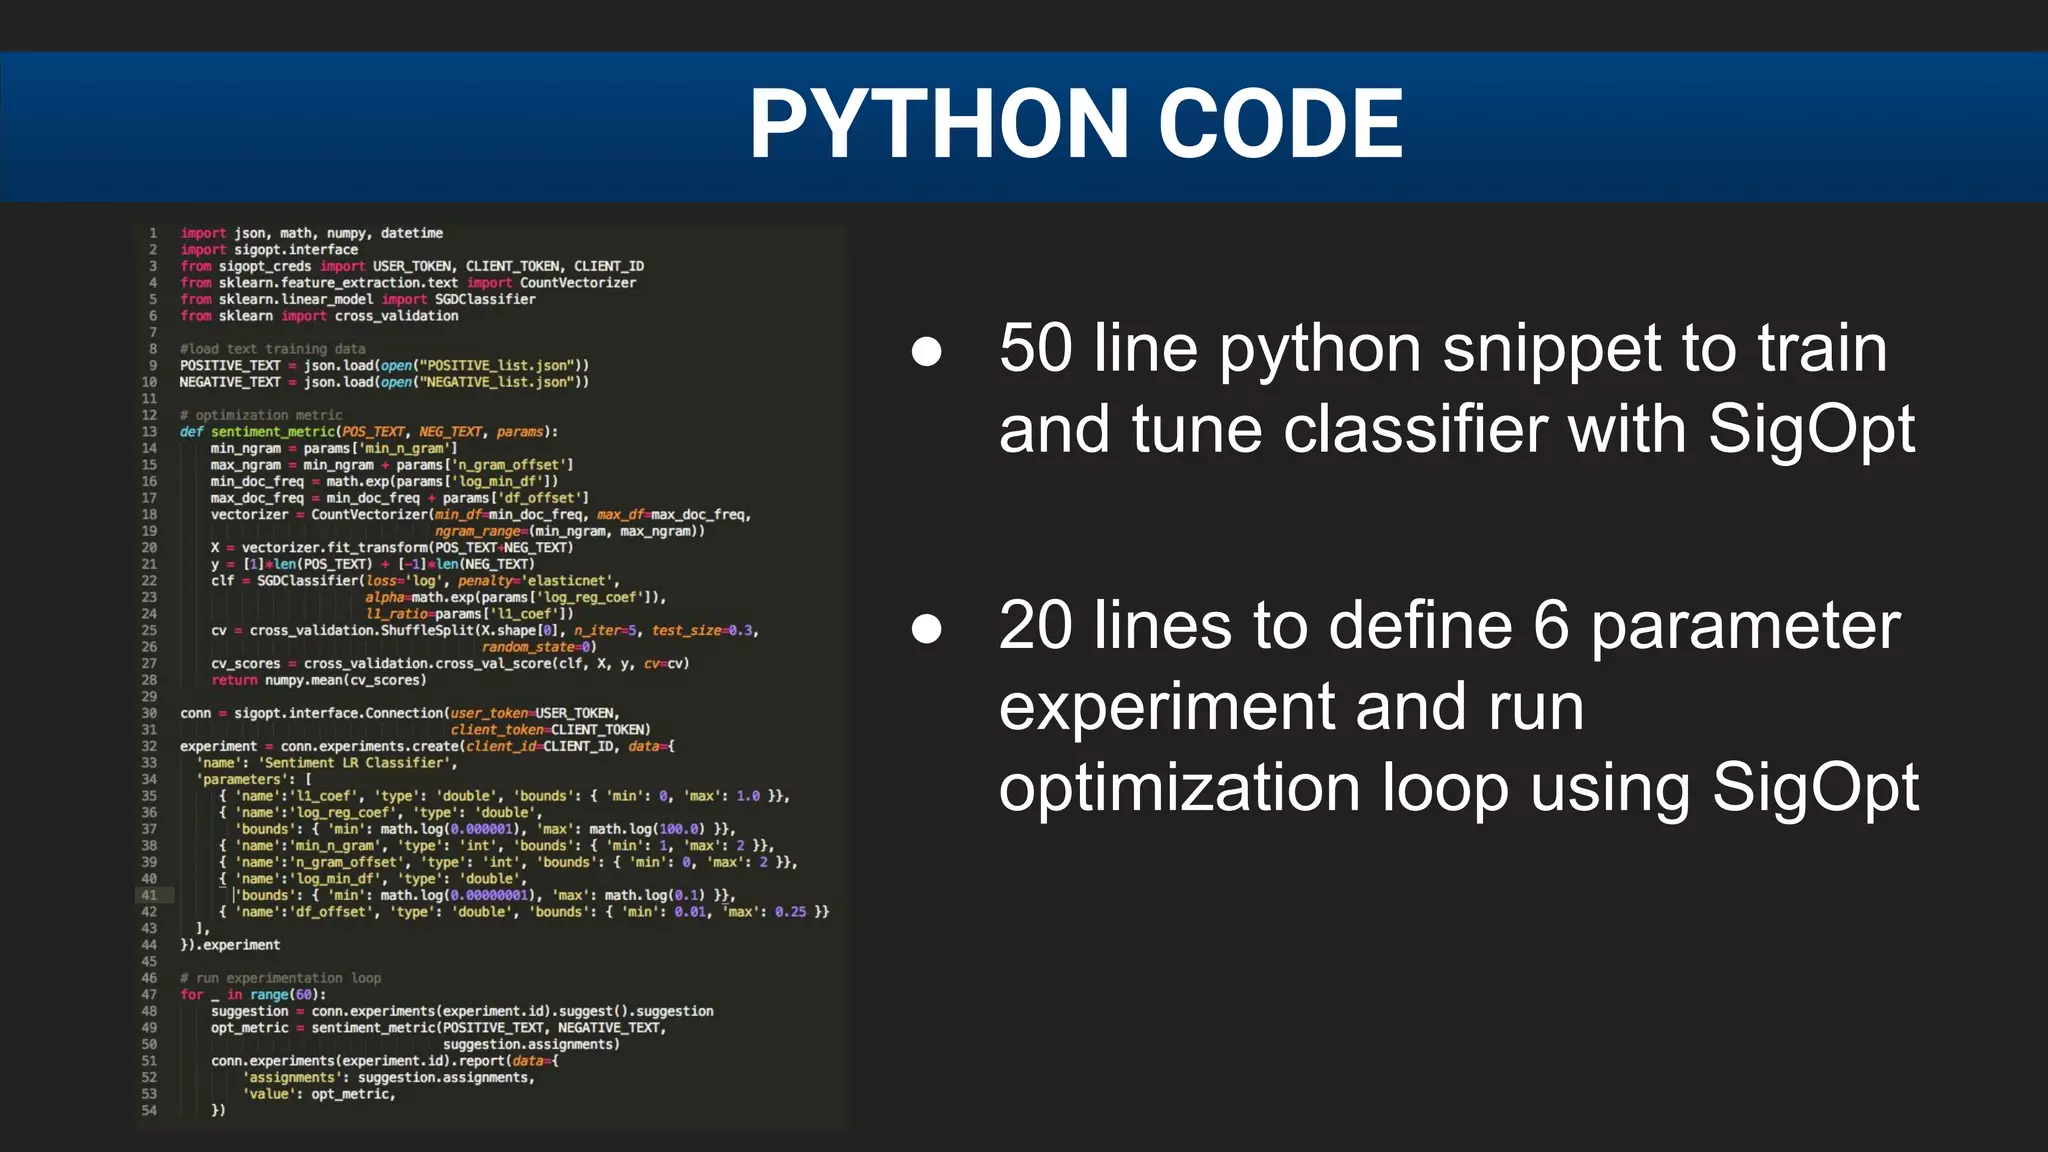Click 'cv = cross_validation.ShuffleSplit' line
This screenshot has height=1152, width=2048.
pos(485,631)
